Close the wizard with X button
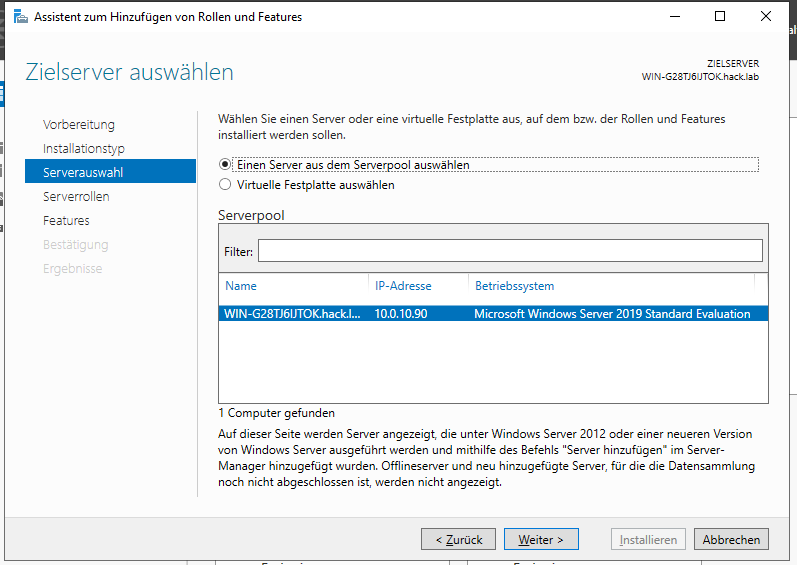797x565 pixels. [767, 17]
